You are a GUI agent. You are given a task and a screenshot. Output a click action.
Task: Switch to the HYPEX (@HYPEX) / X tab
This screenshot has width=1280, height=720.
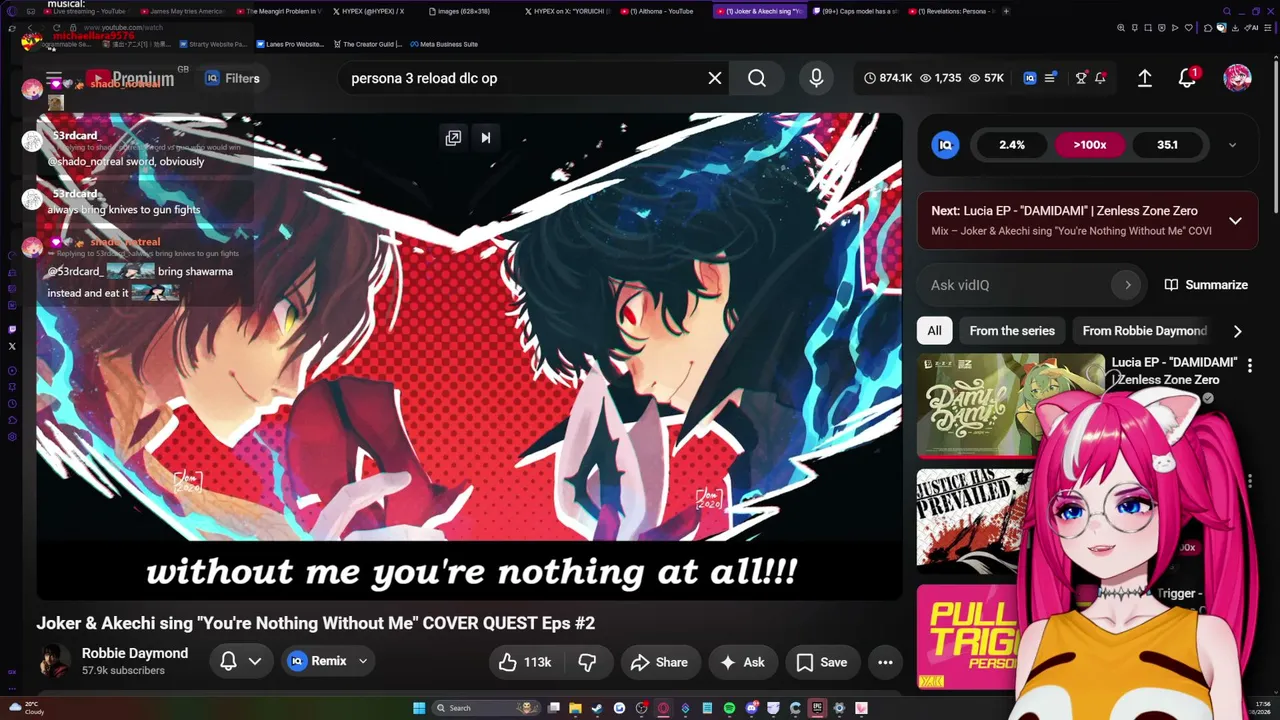[368, 11]
